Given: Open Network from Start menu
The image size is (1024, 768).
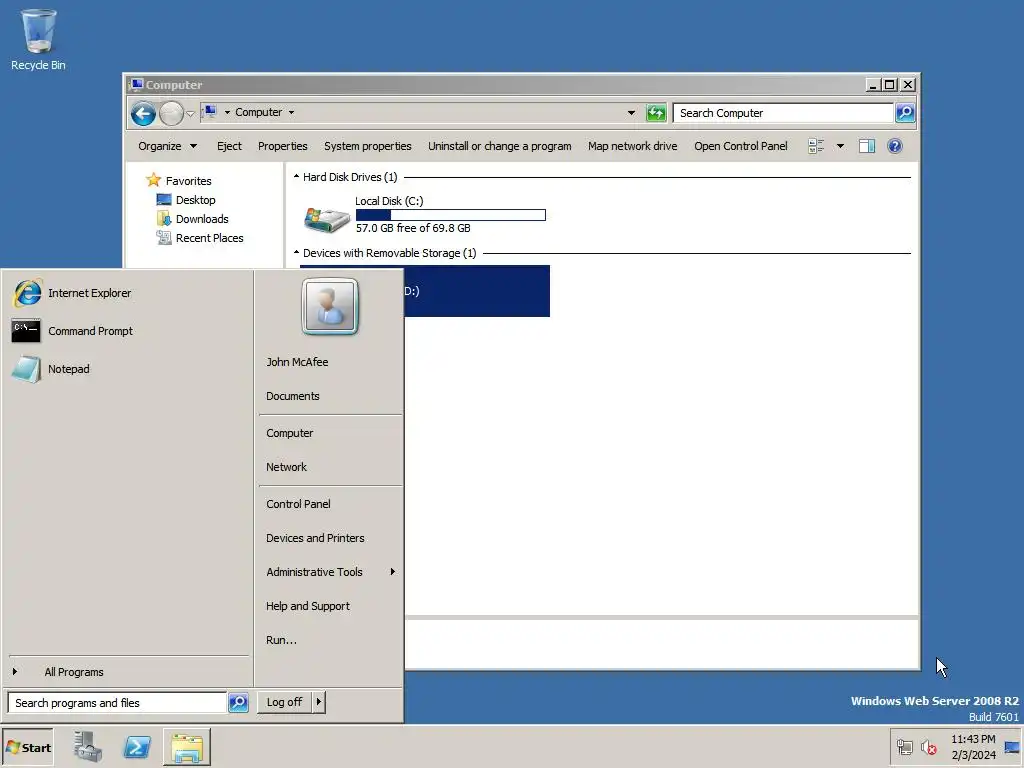Looking at the screenshot, I should [x=286, y=467].
